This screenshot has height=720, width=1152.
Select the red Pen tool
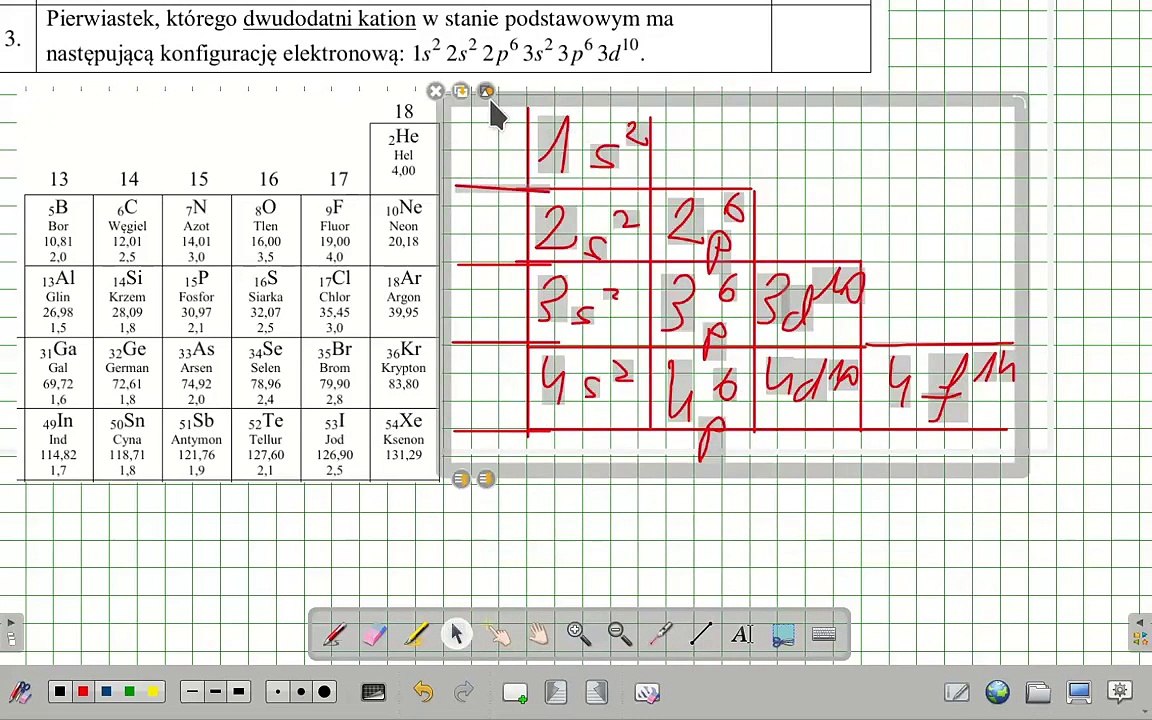coord(334,634)
